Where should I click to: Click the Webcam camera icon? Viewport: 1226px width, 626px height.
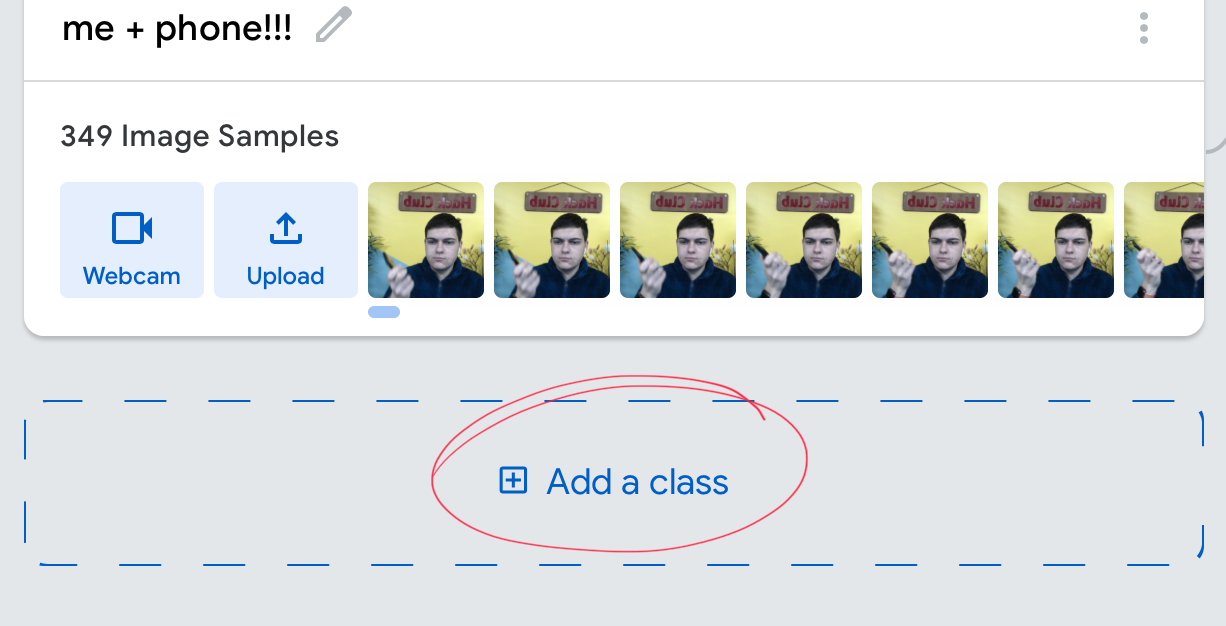[x=132, y=229]
